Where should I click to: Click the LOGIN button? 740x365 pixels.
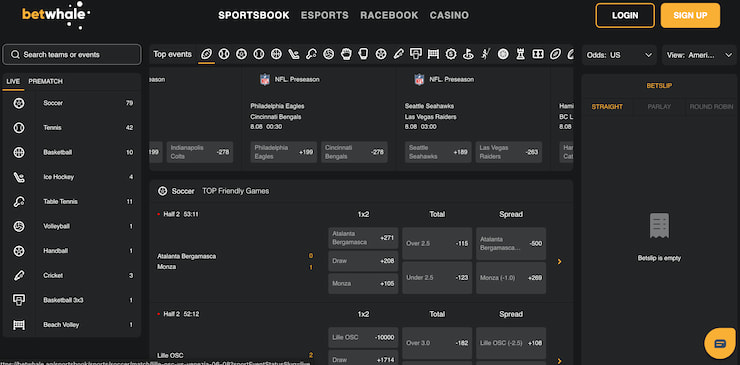625,16
